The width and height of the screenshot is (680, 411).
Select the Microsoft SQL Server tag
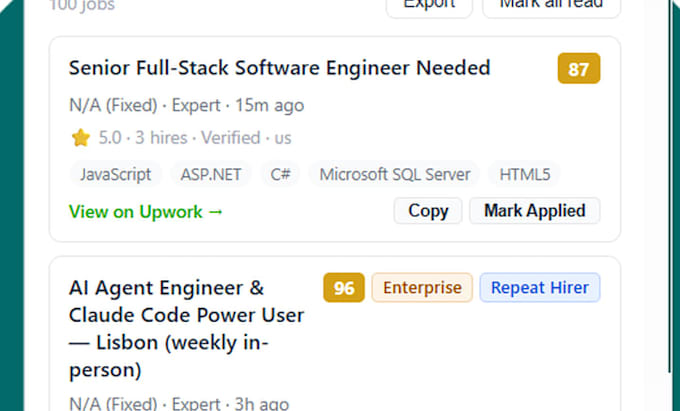tap(395, 174)
